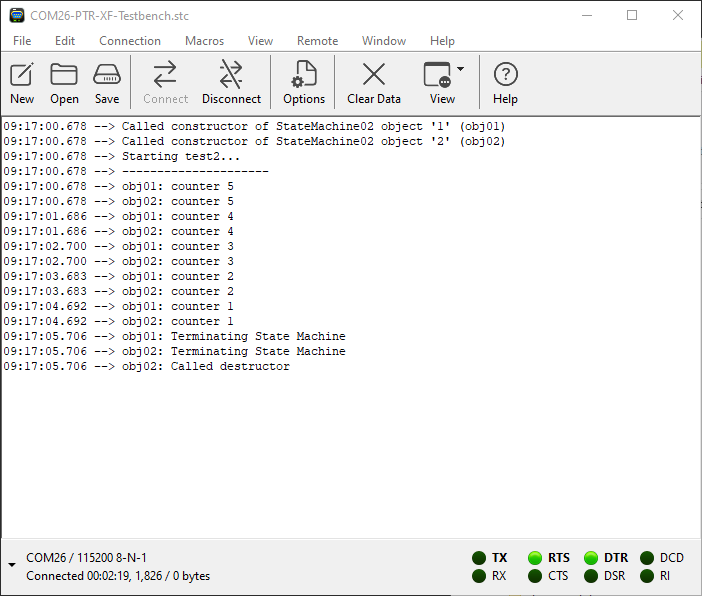Toggle the DTR signal indicator

coord(592,558)
